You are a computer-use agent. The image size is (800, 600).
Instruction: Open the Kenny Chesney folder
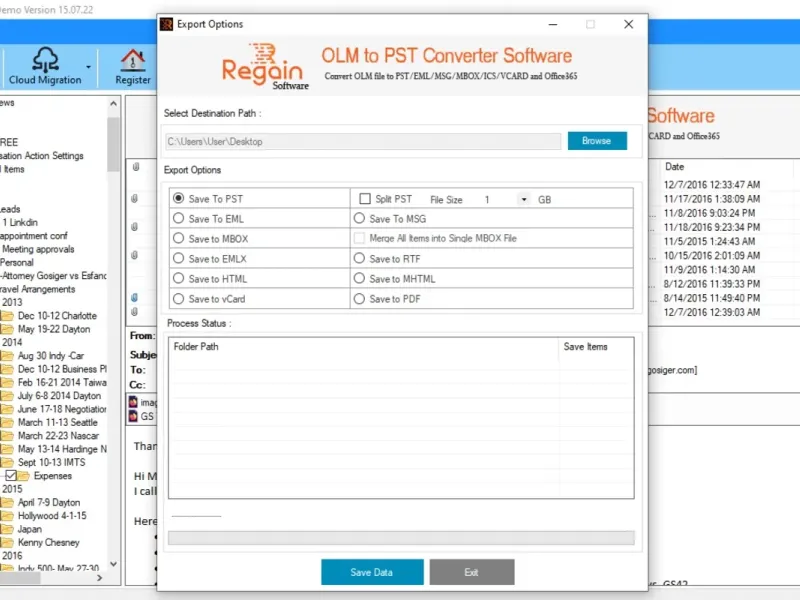(48, 542)
